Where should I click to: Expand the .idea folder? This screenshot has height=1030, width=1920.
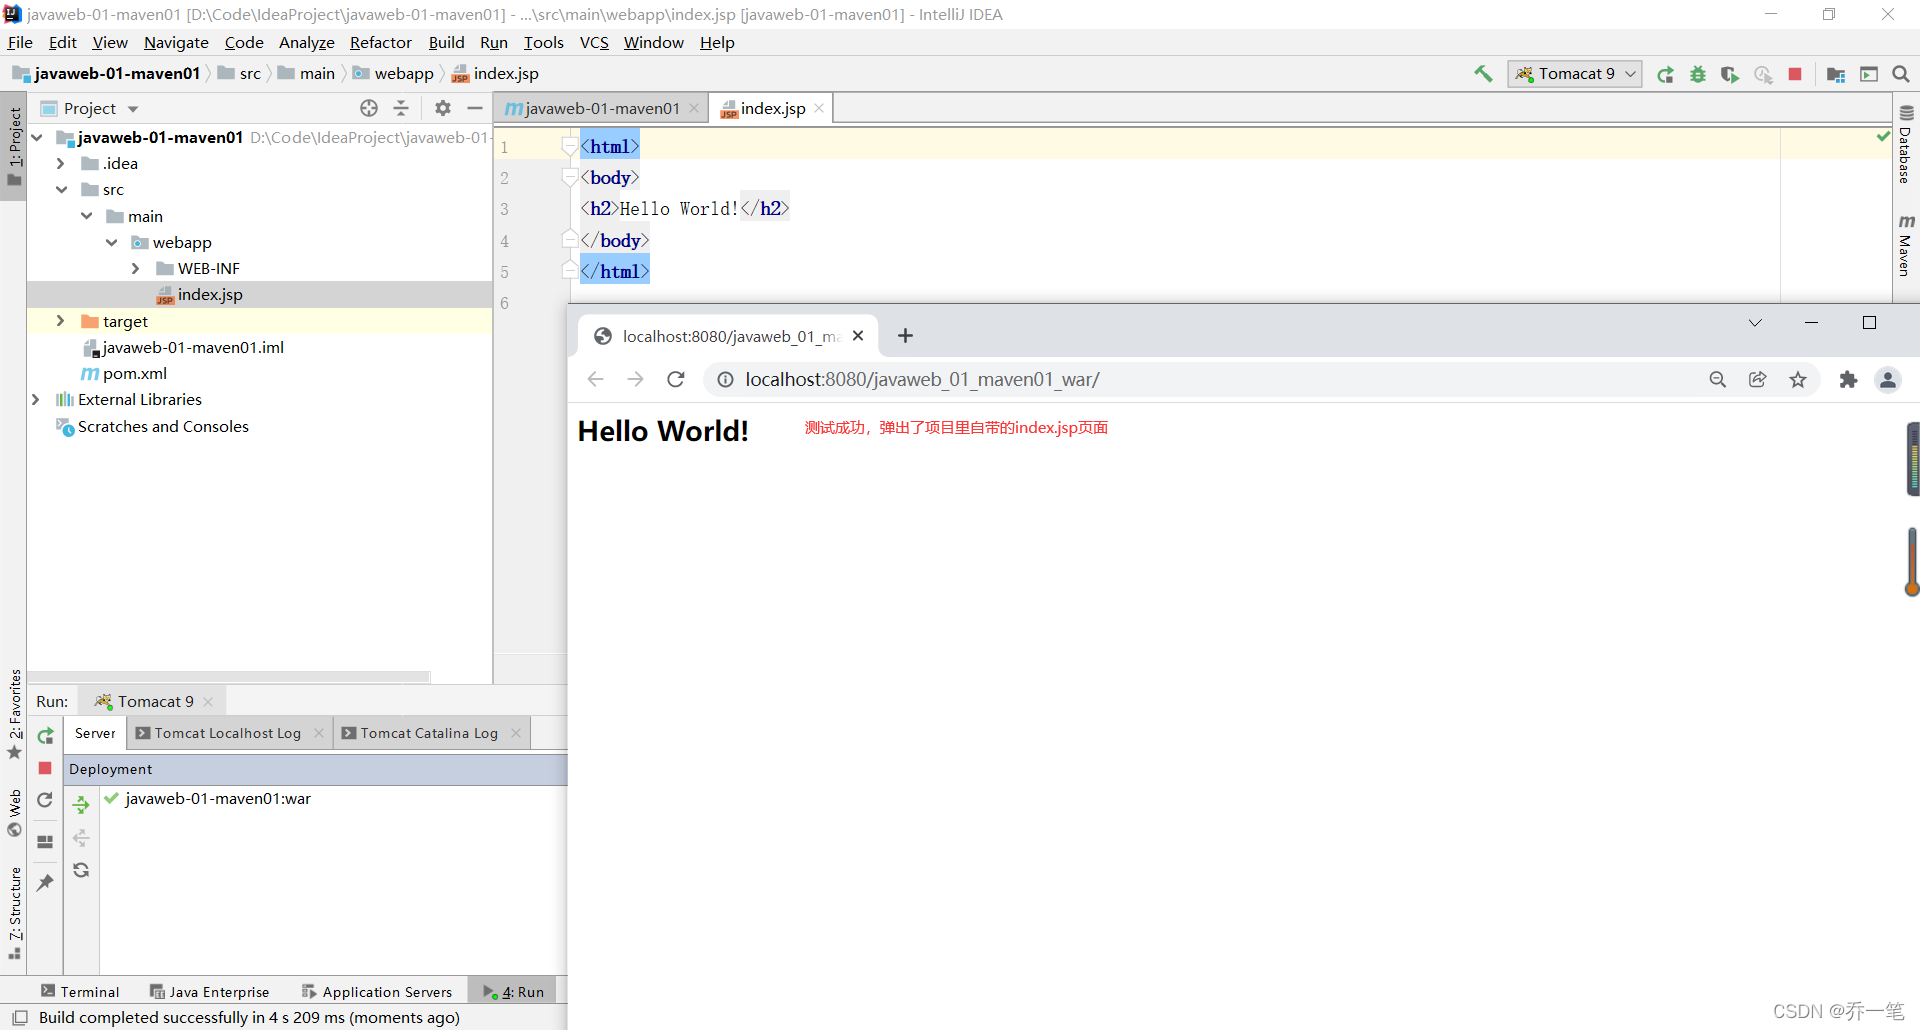point(61,163)
